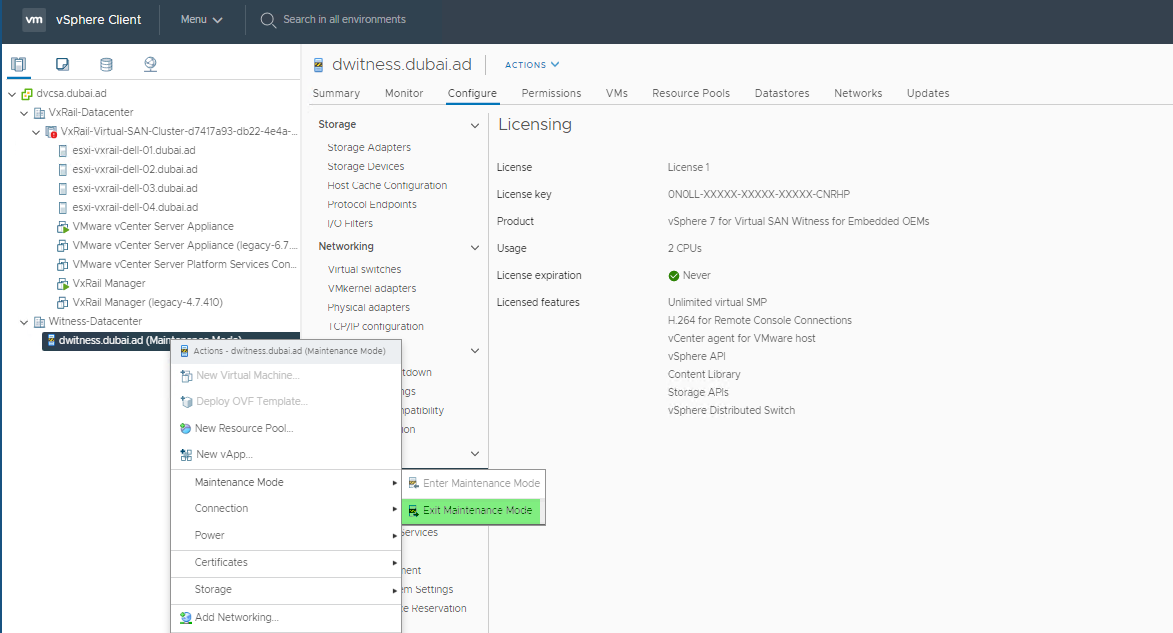Screen dimensions: 1173x633
Task: Click the Exit Maintenance Mode icon
Action: [x=413, y=511]
